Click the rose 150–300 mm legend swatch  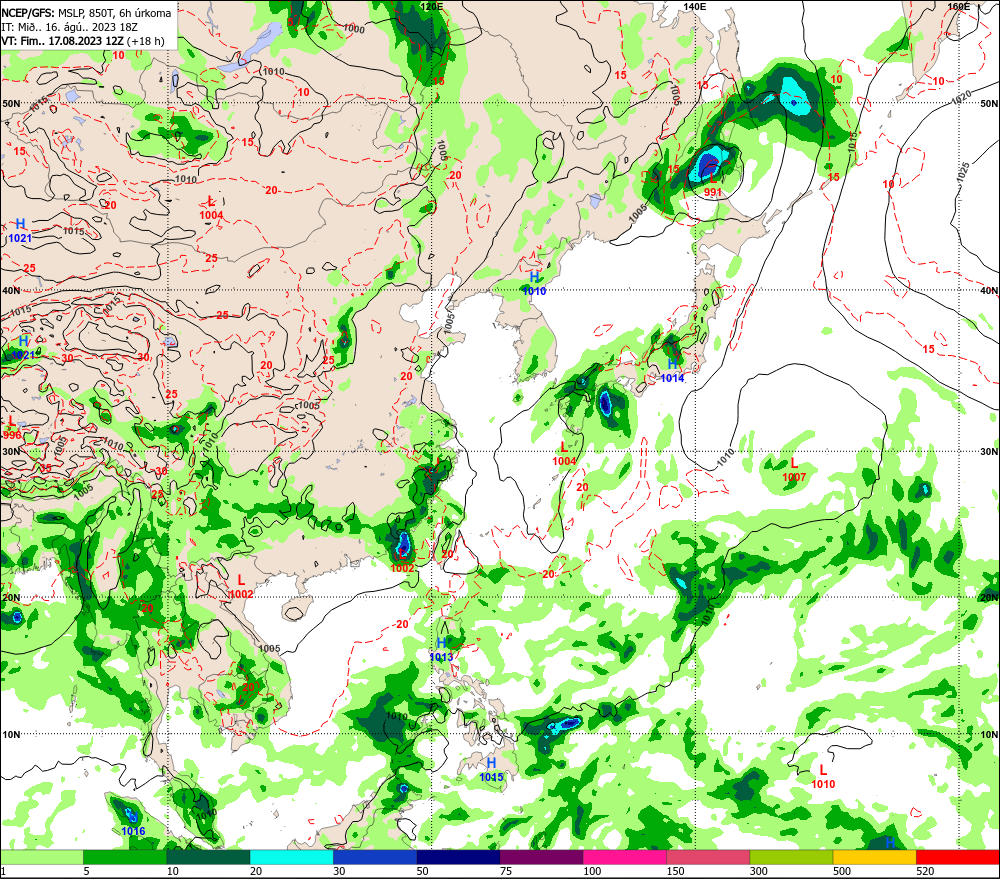click(x=708, y=857)
